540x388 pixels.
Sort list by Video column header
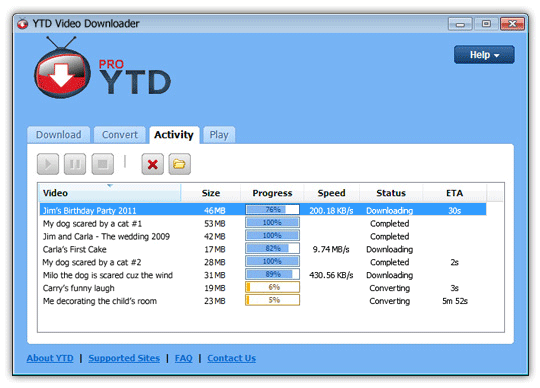click(x=110, y=193)
